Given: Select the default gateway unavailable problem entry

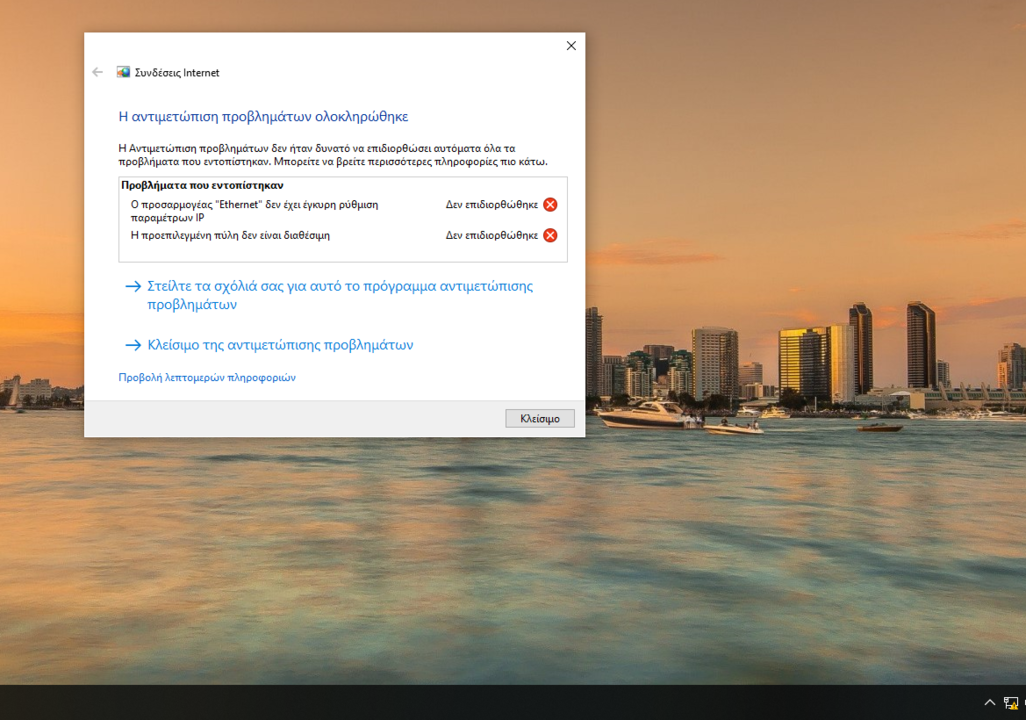Looking at the screenshot, I should pos(230,236).
